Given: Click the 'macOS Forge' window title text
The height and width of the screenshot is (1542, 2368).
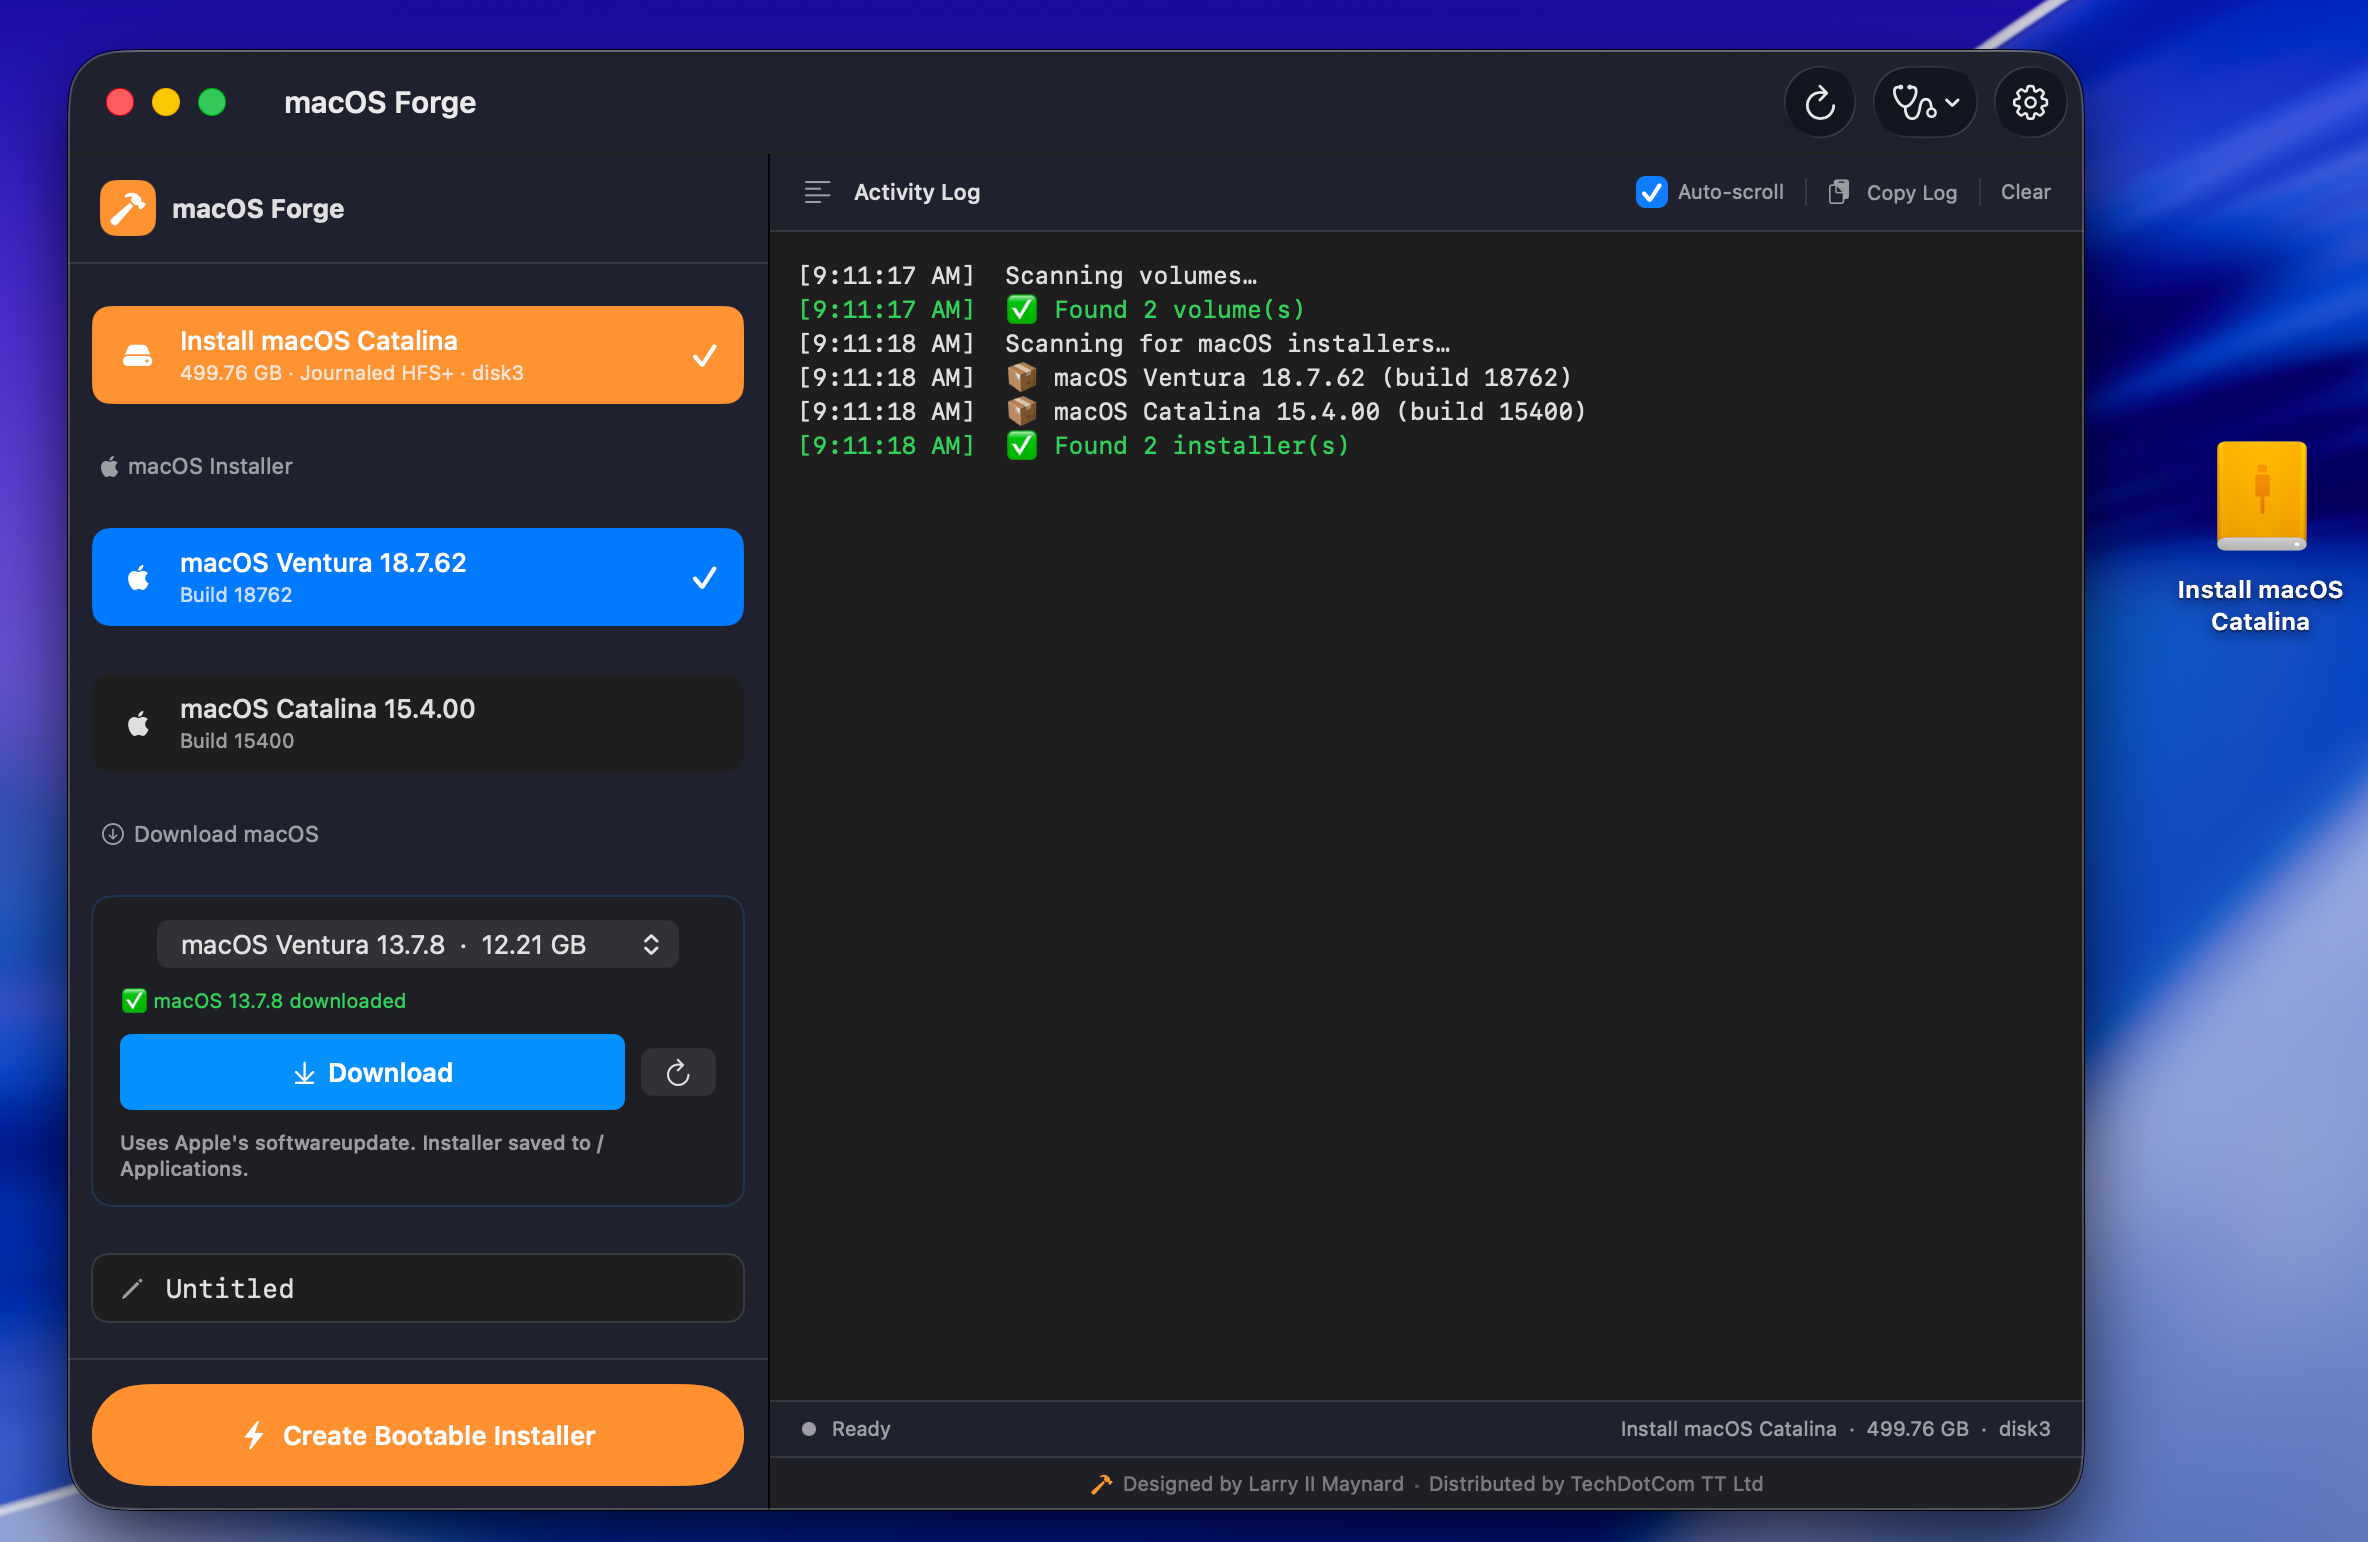Looking at the screenshot, I should (x=380, y=102).
